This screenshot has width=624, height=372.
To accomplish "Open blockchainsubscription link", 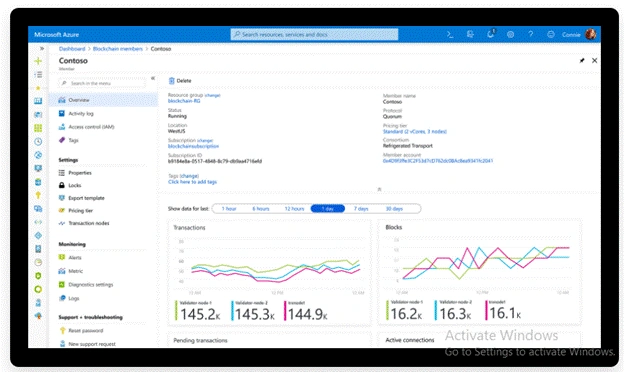I will coord(193,146).
